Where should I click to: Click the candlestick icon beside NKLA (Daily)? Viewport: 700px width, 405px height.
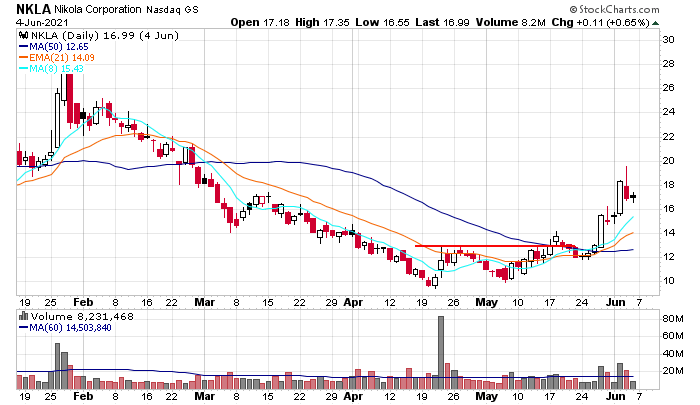pyautogui.click(x=24, y=35)
